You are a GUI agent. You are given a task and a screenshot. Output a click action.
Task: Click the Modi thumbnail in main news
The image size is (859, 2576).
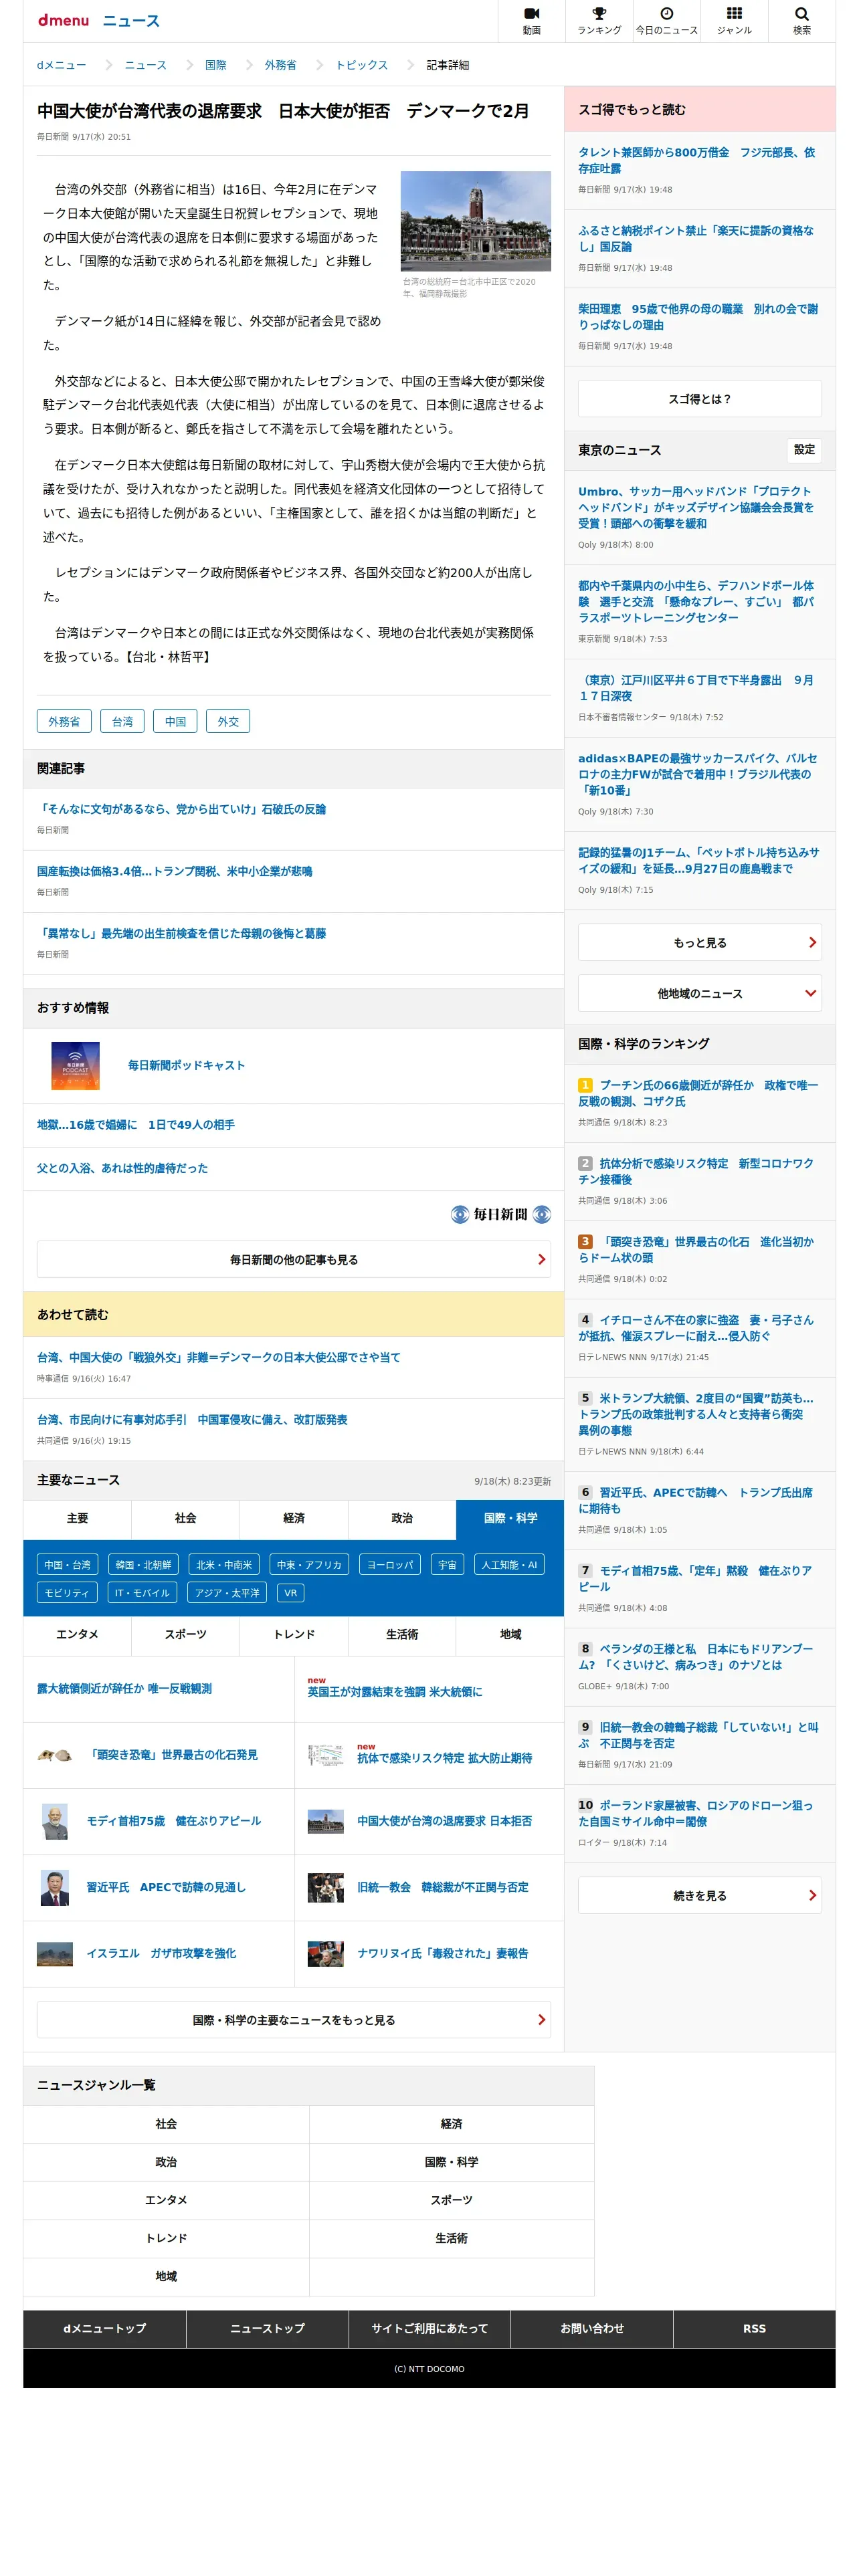(55, 1821)
